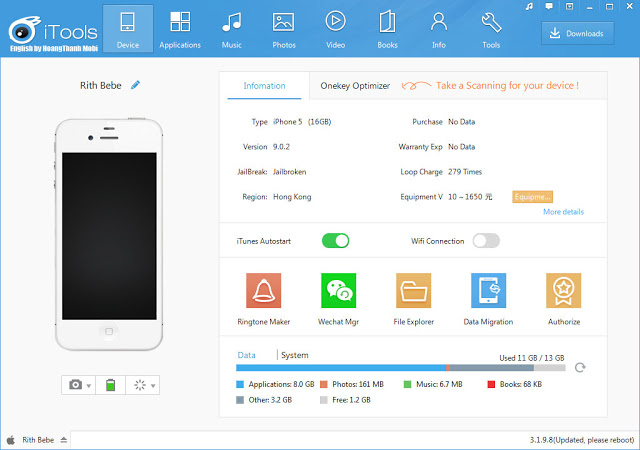Click the Rith Bebe device name heading

coord(100,85)
